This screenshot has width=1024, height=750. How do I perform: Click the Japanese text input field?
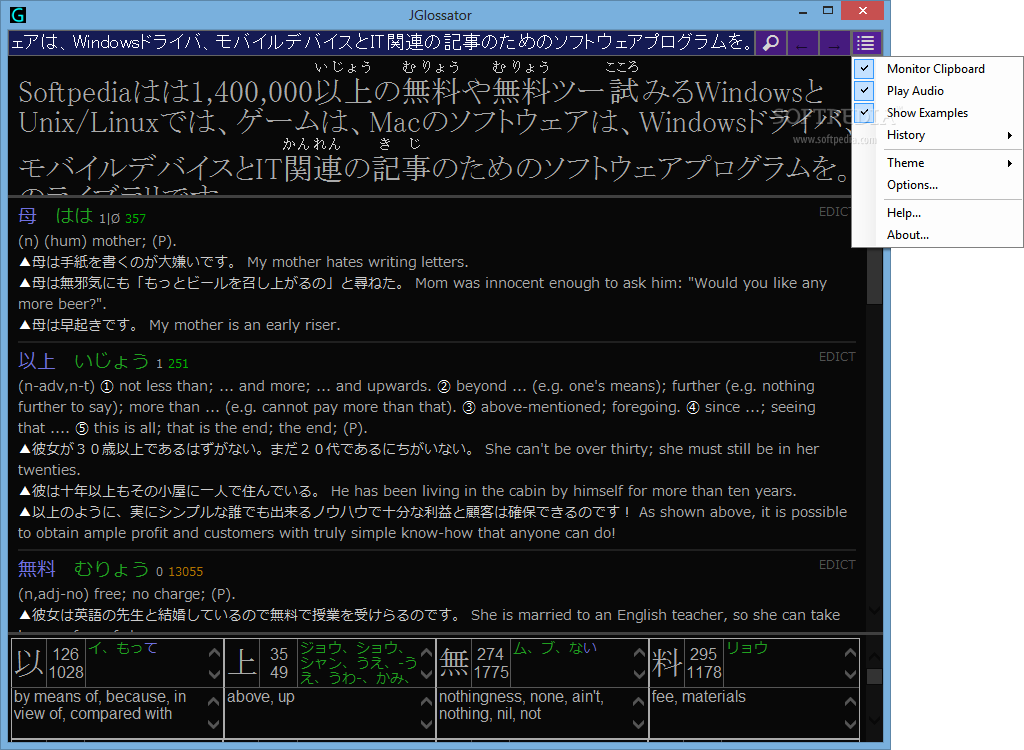pos(381,43)
